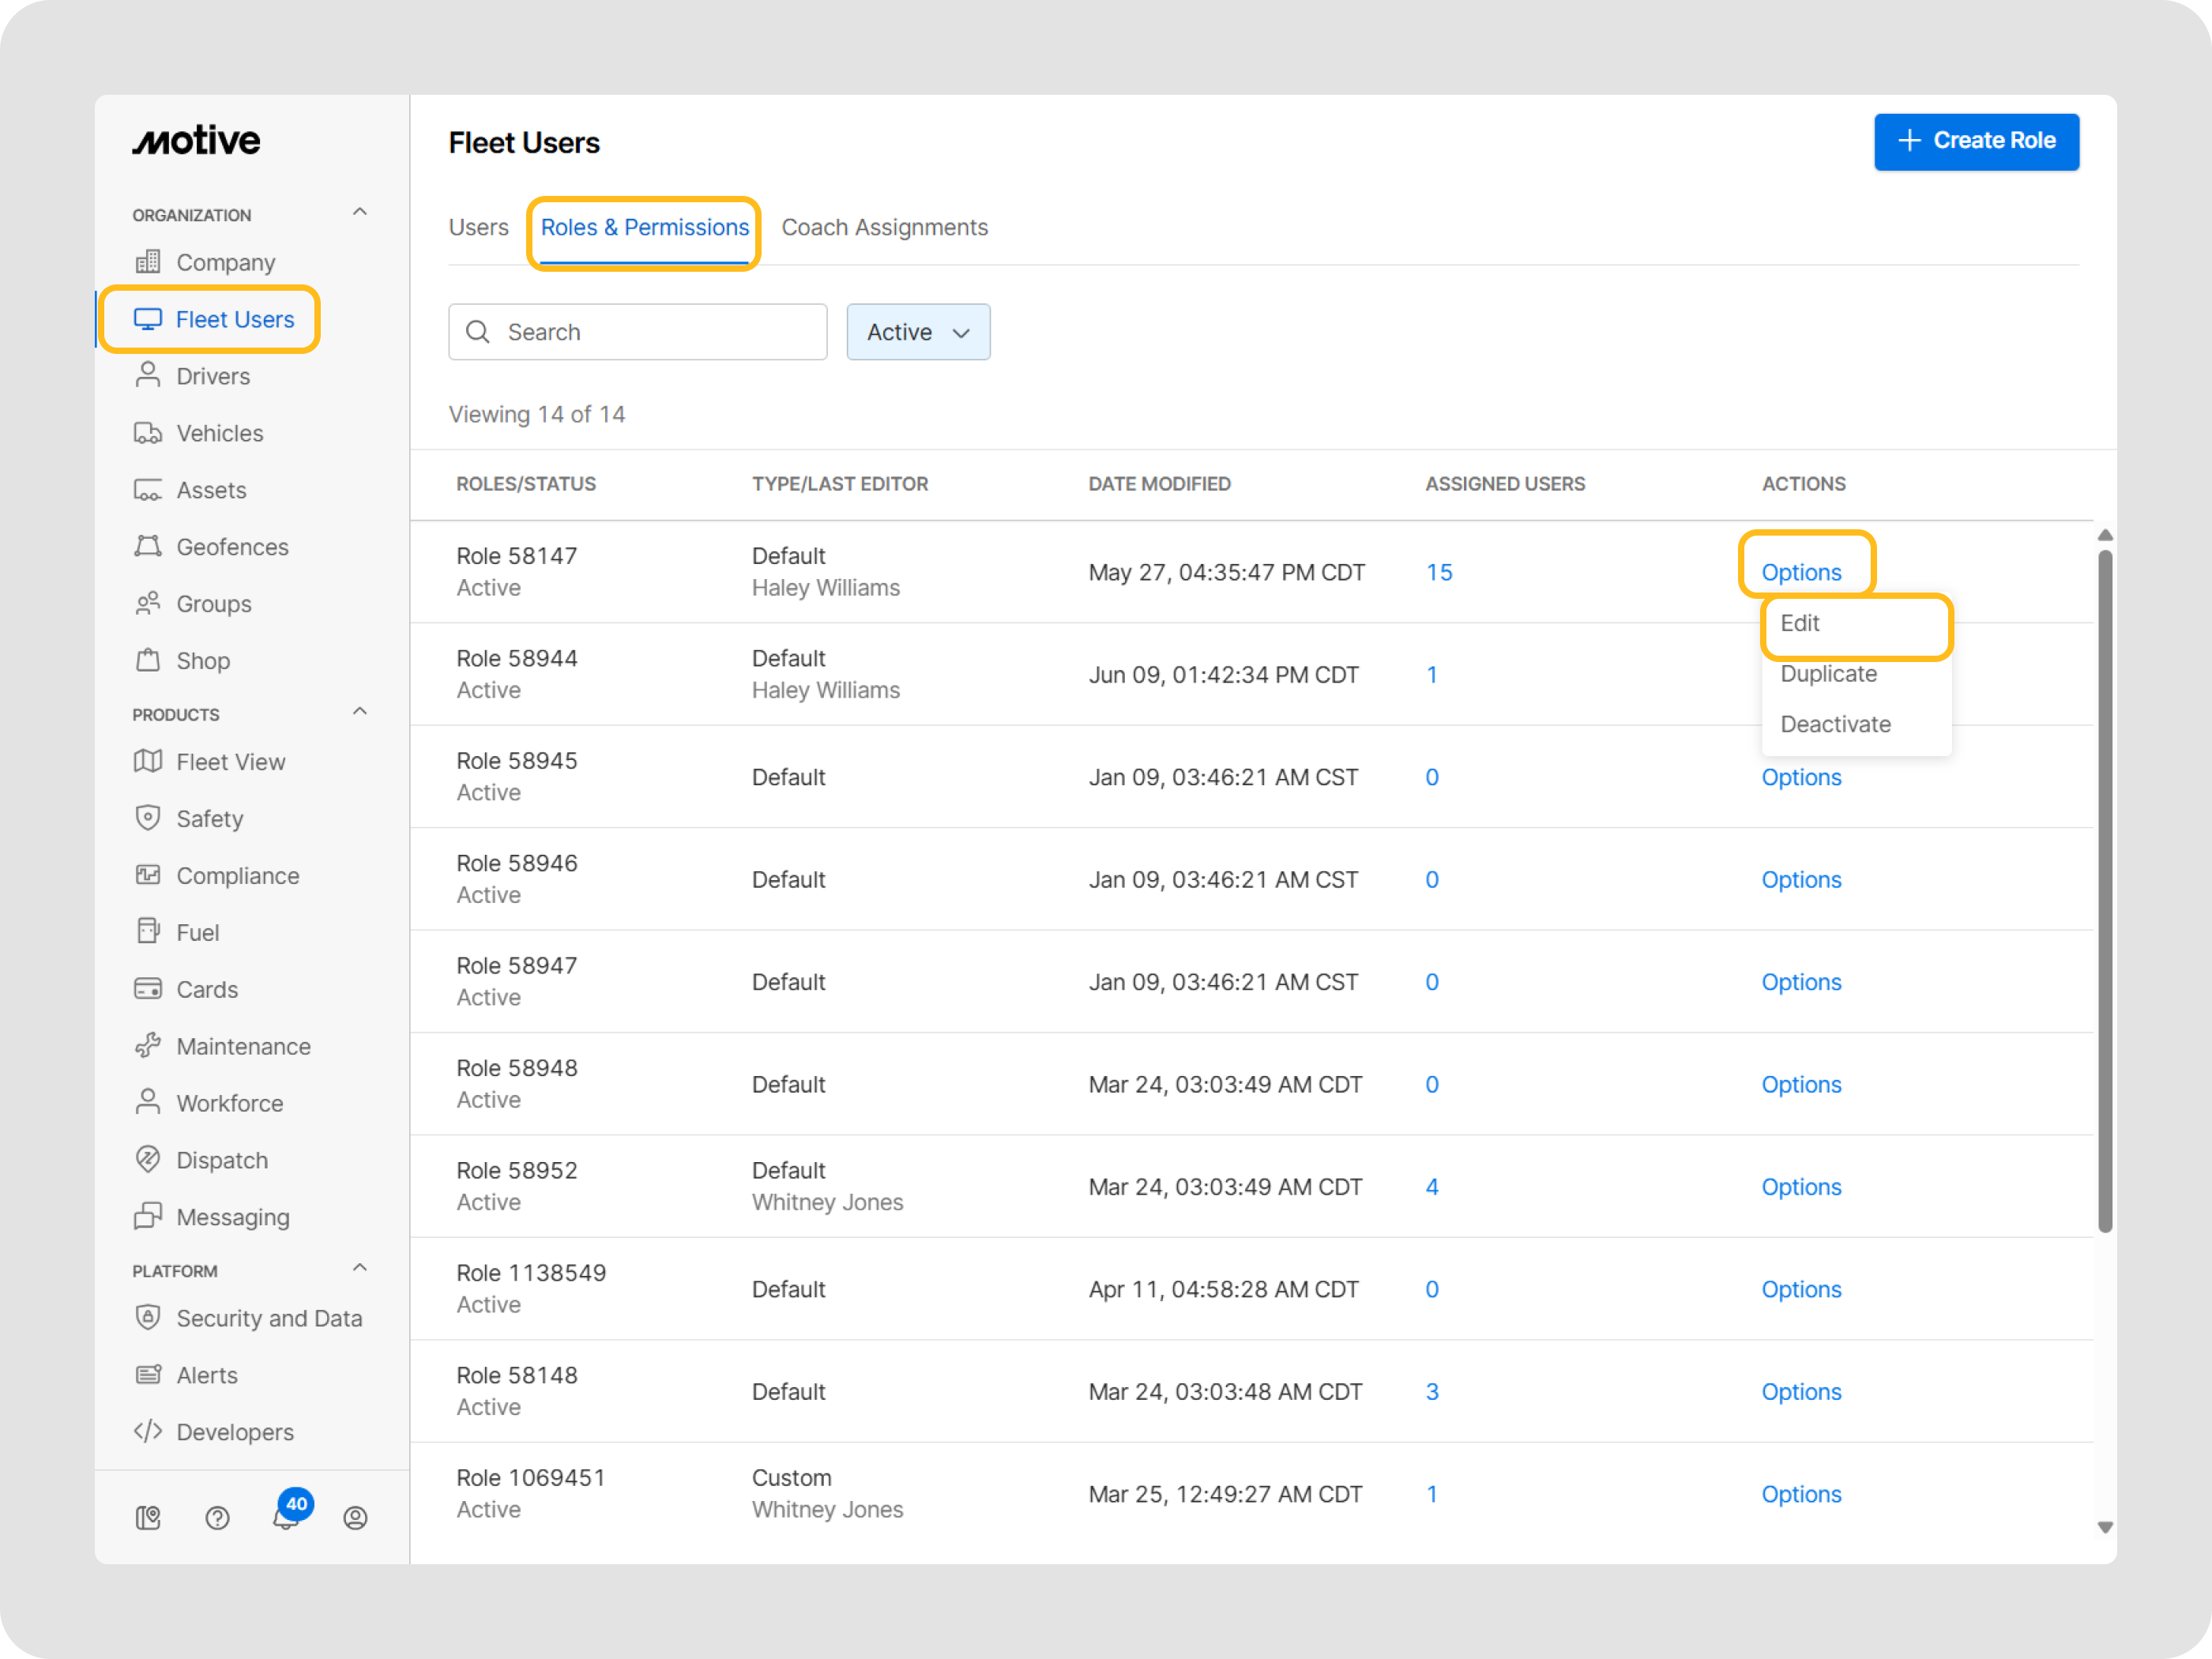The image size is (2212, 1659).
Task: Click the help question mark icon
Action: coord(217,1518)
